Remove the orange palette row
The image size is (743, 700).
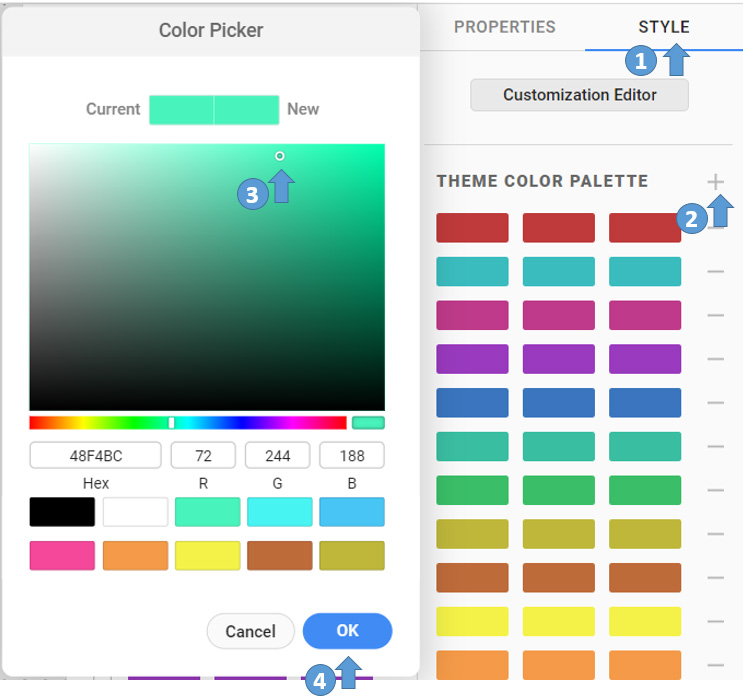[716, 665]
